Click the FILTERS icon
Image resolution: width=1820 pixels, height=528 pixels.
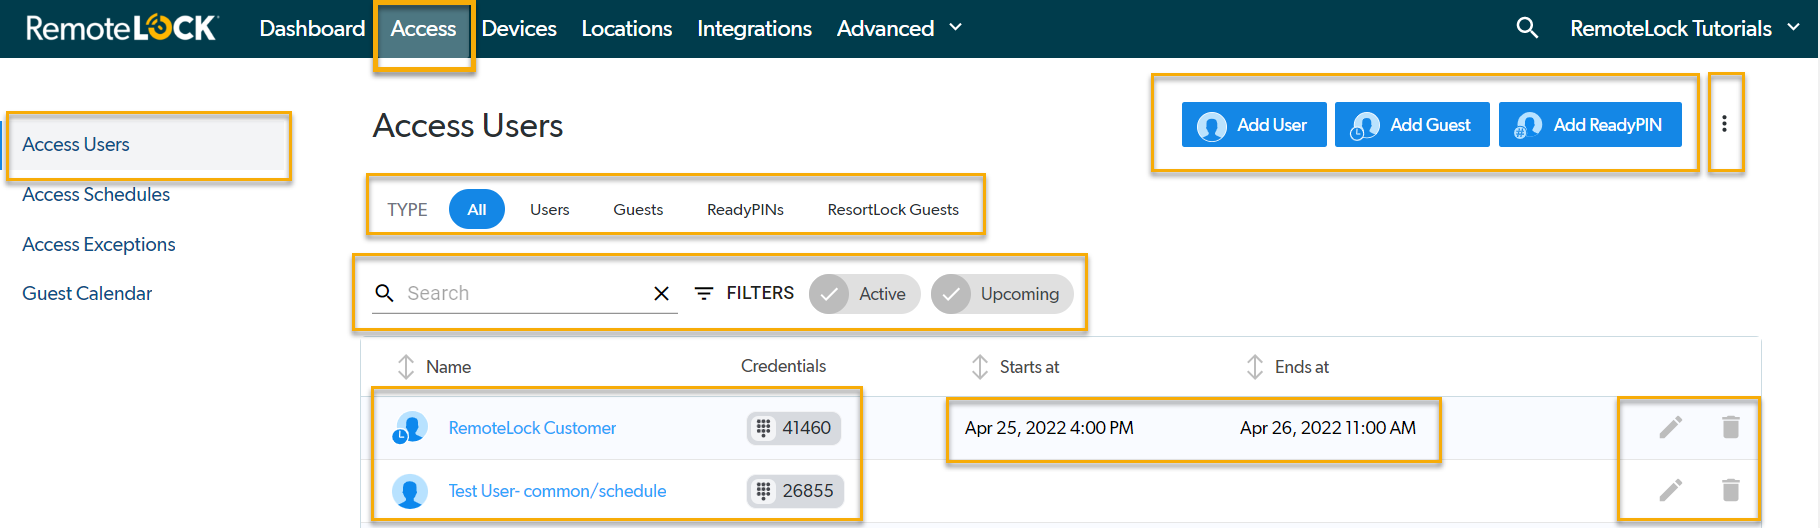(x=704, y=293)
